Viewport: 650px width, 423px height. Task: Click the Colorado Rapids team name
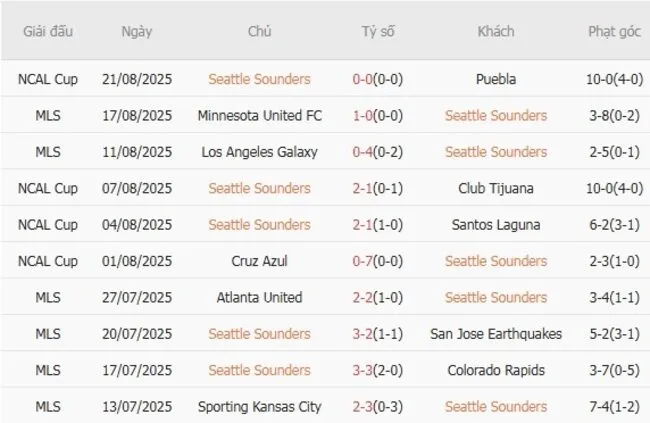(x=496, y=370)
